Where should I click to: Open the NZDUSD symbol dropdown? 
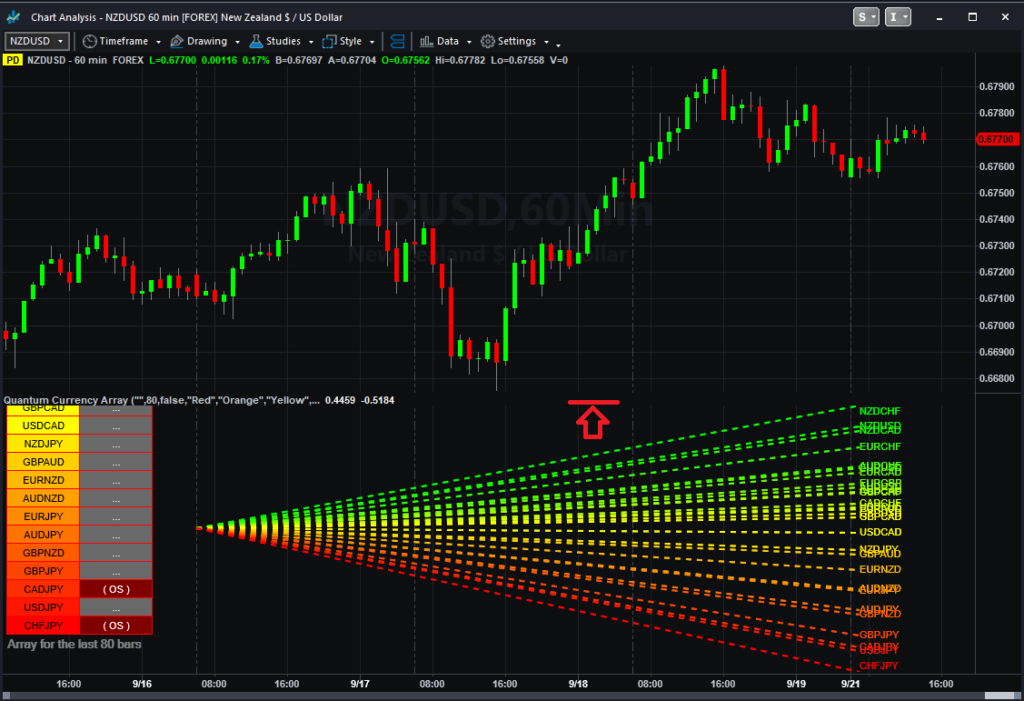point(35,41)
